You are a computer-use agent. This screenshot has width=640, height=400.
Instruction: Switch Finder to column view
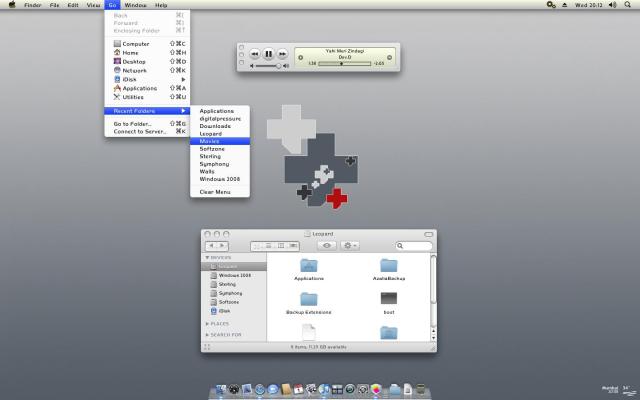281,246
